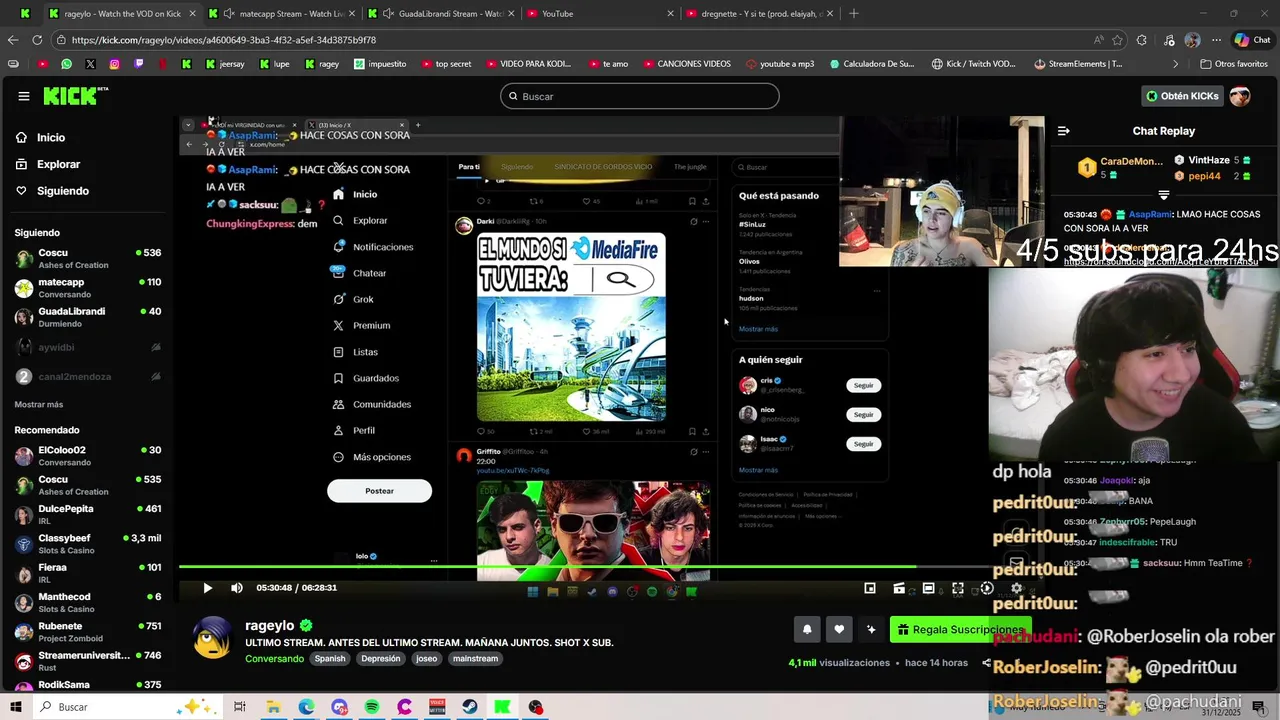This screenshot has width=1280, height=720.
Task: Click the Obtén KICKs button
Action: pos(1182,96)
